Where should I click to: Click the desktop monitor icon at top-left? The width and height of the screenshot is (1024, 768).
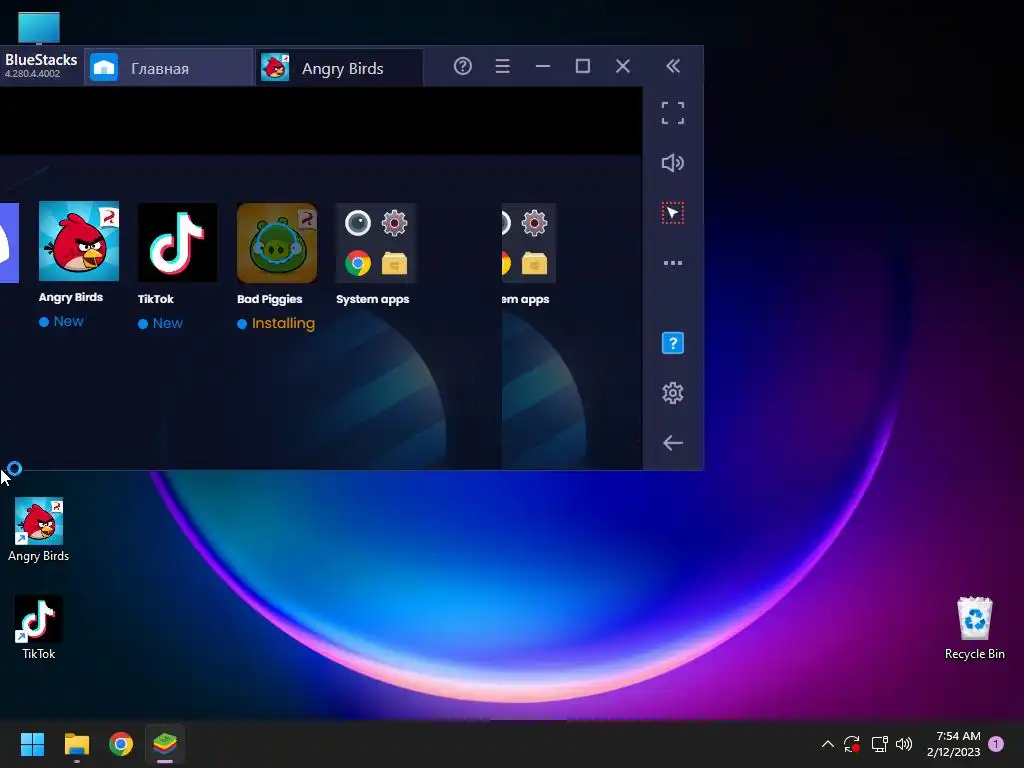(39, 29)
